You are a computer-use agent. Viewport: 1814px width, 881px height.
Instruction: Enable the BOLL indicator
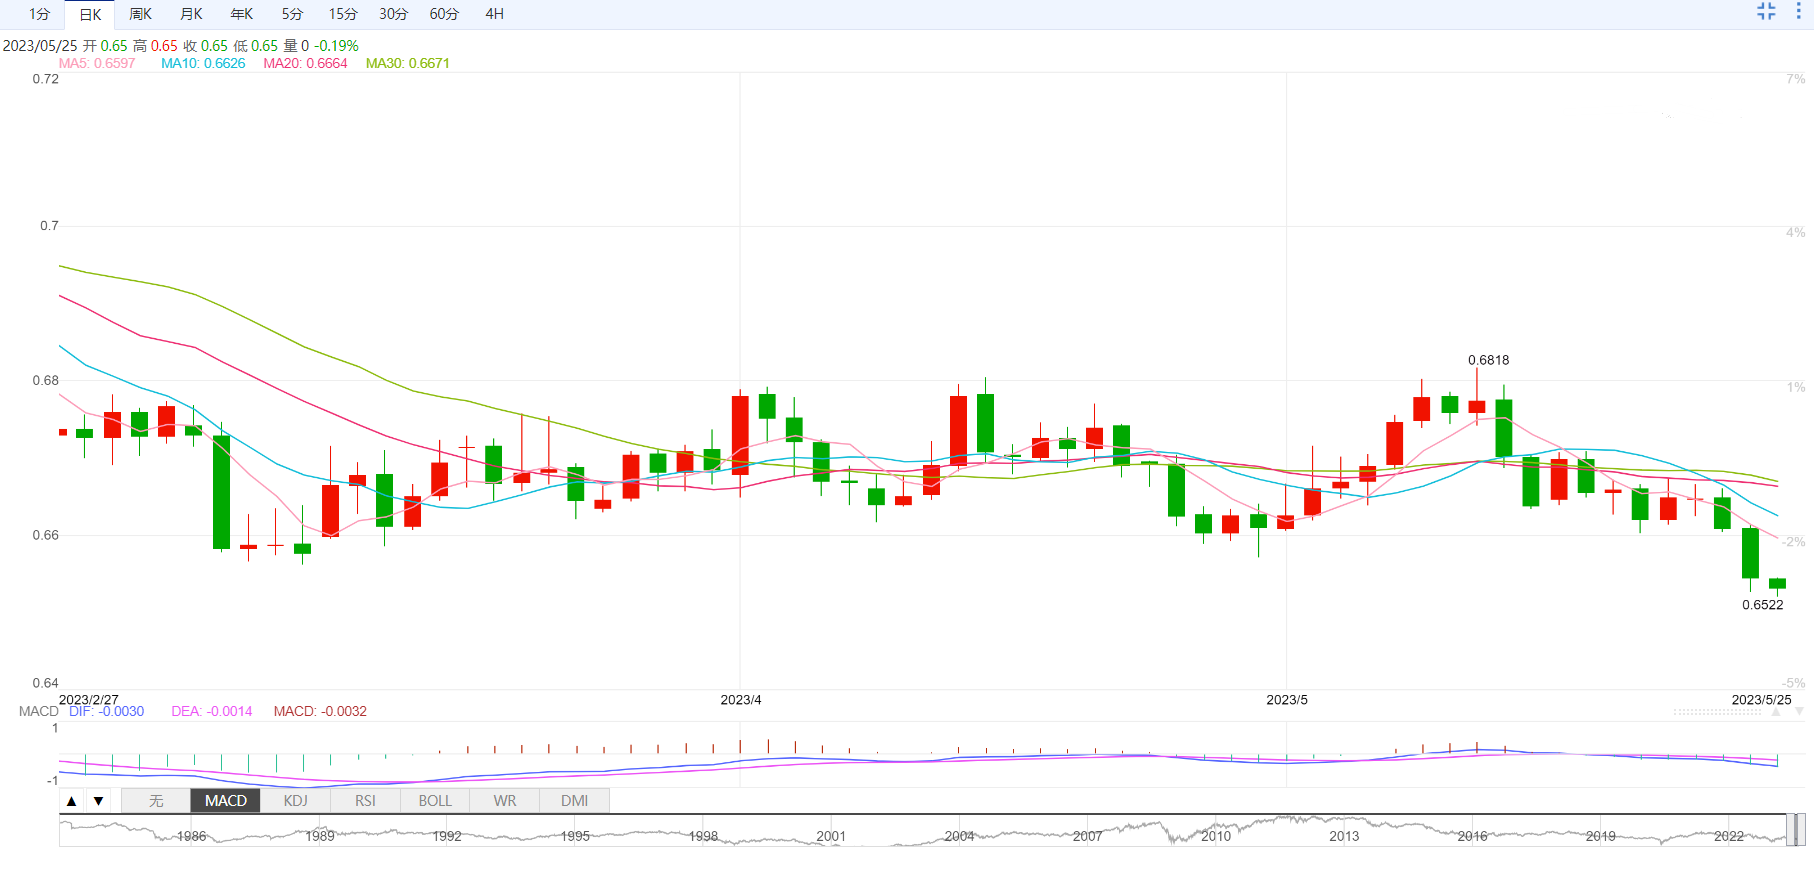[435, 801]
